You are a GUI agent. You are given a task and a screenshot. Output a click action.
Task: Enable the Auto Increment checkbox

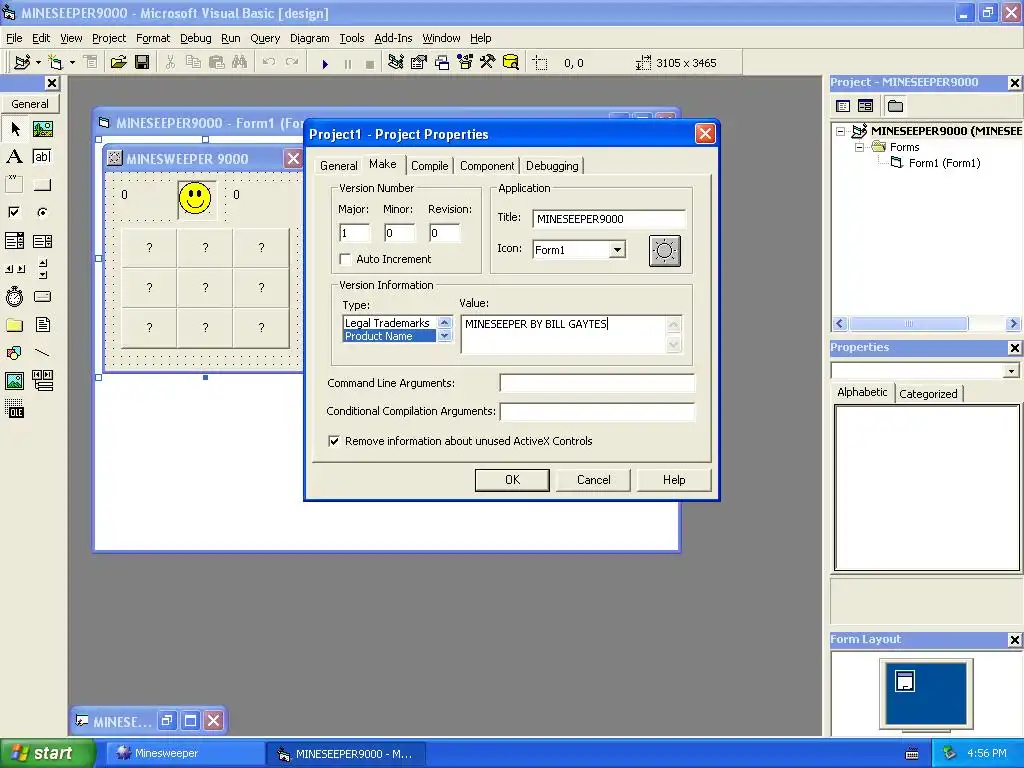(x=345, y=259)
